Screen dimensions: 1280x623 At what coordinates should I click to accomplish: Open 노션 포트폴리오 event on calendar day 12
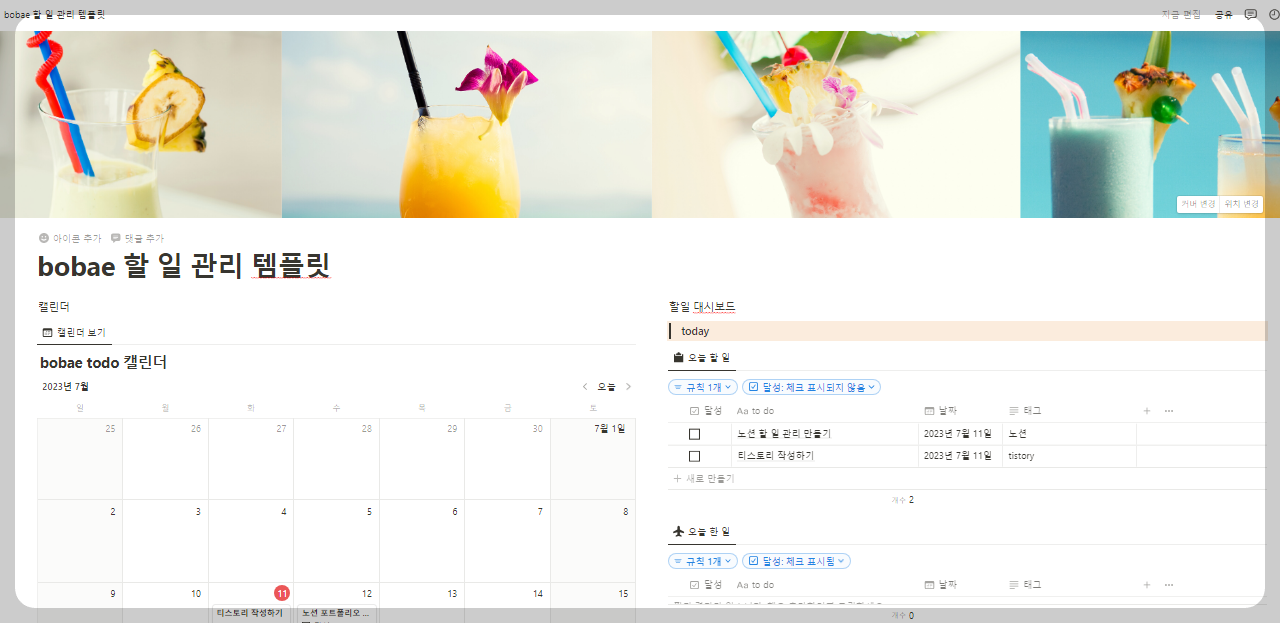tap(336, 613)
